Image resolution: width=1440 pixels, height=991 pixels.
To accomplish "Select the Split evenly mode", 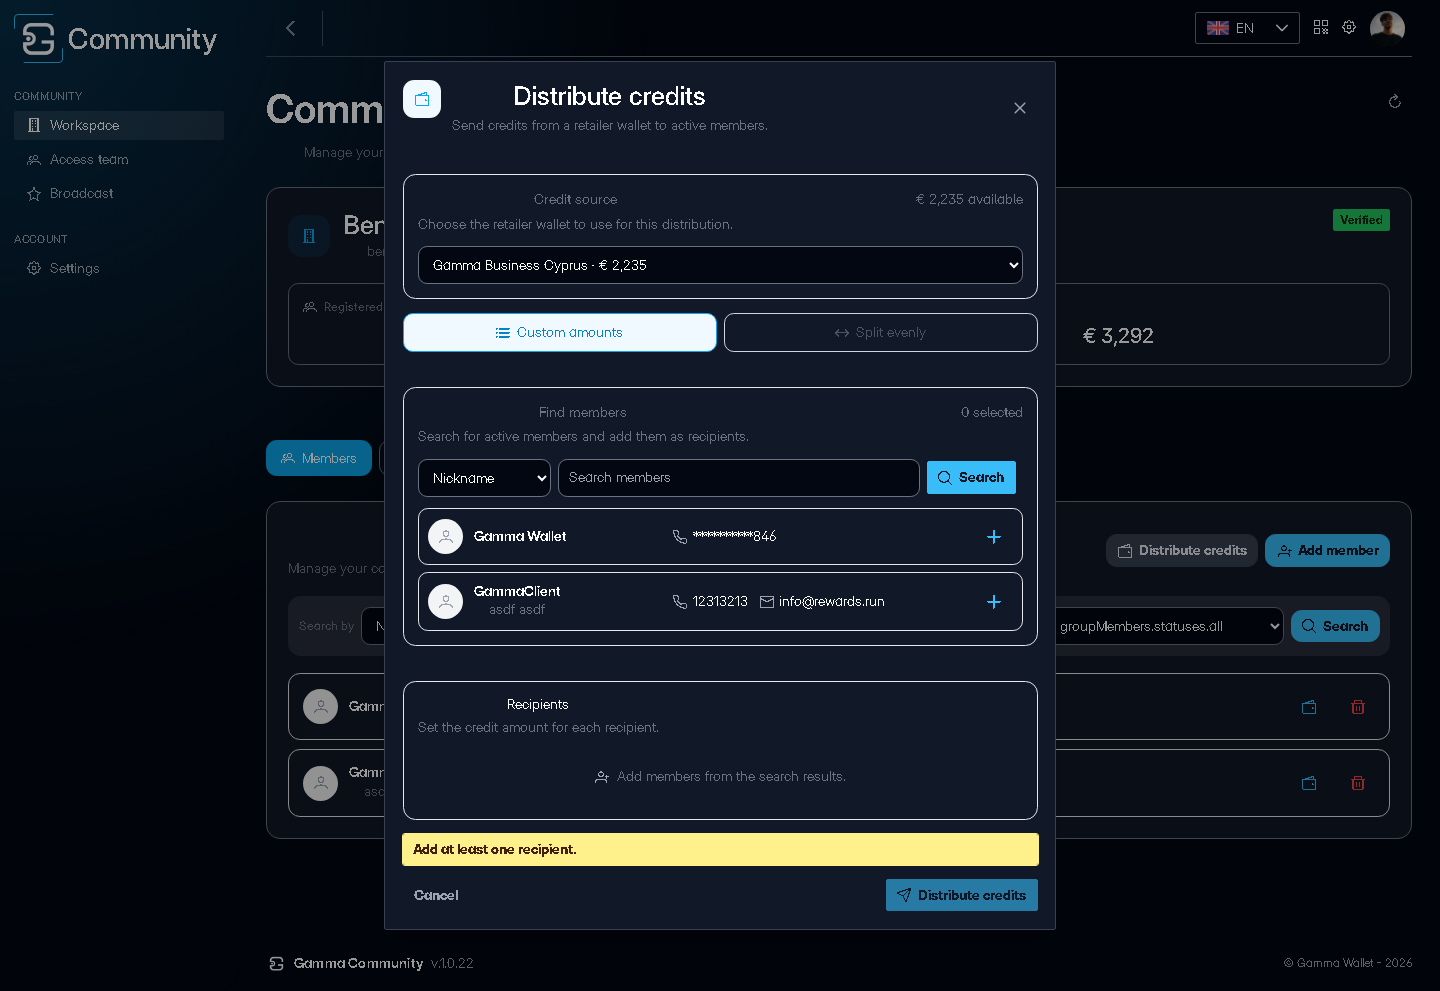I will 881,332.
